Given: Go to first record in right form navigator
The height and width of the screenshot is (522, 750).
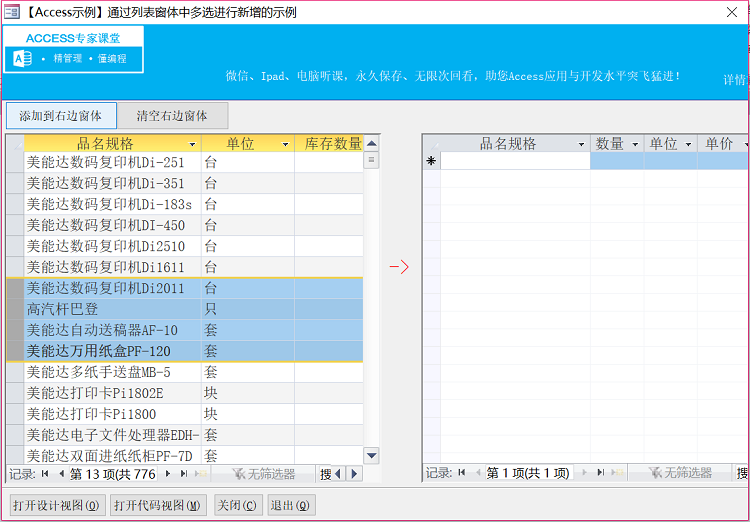Looking at the screenshot, I should click(x=462, y=473).
